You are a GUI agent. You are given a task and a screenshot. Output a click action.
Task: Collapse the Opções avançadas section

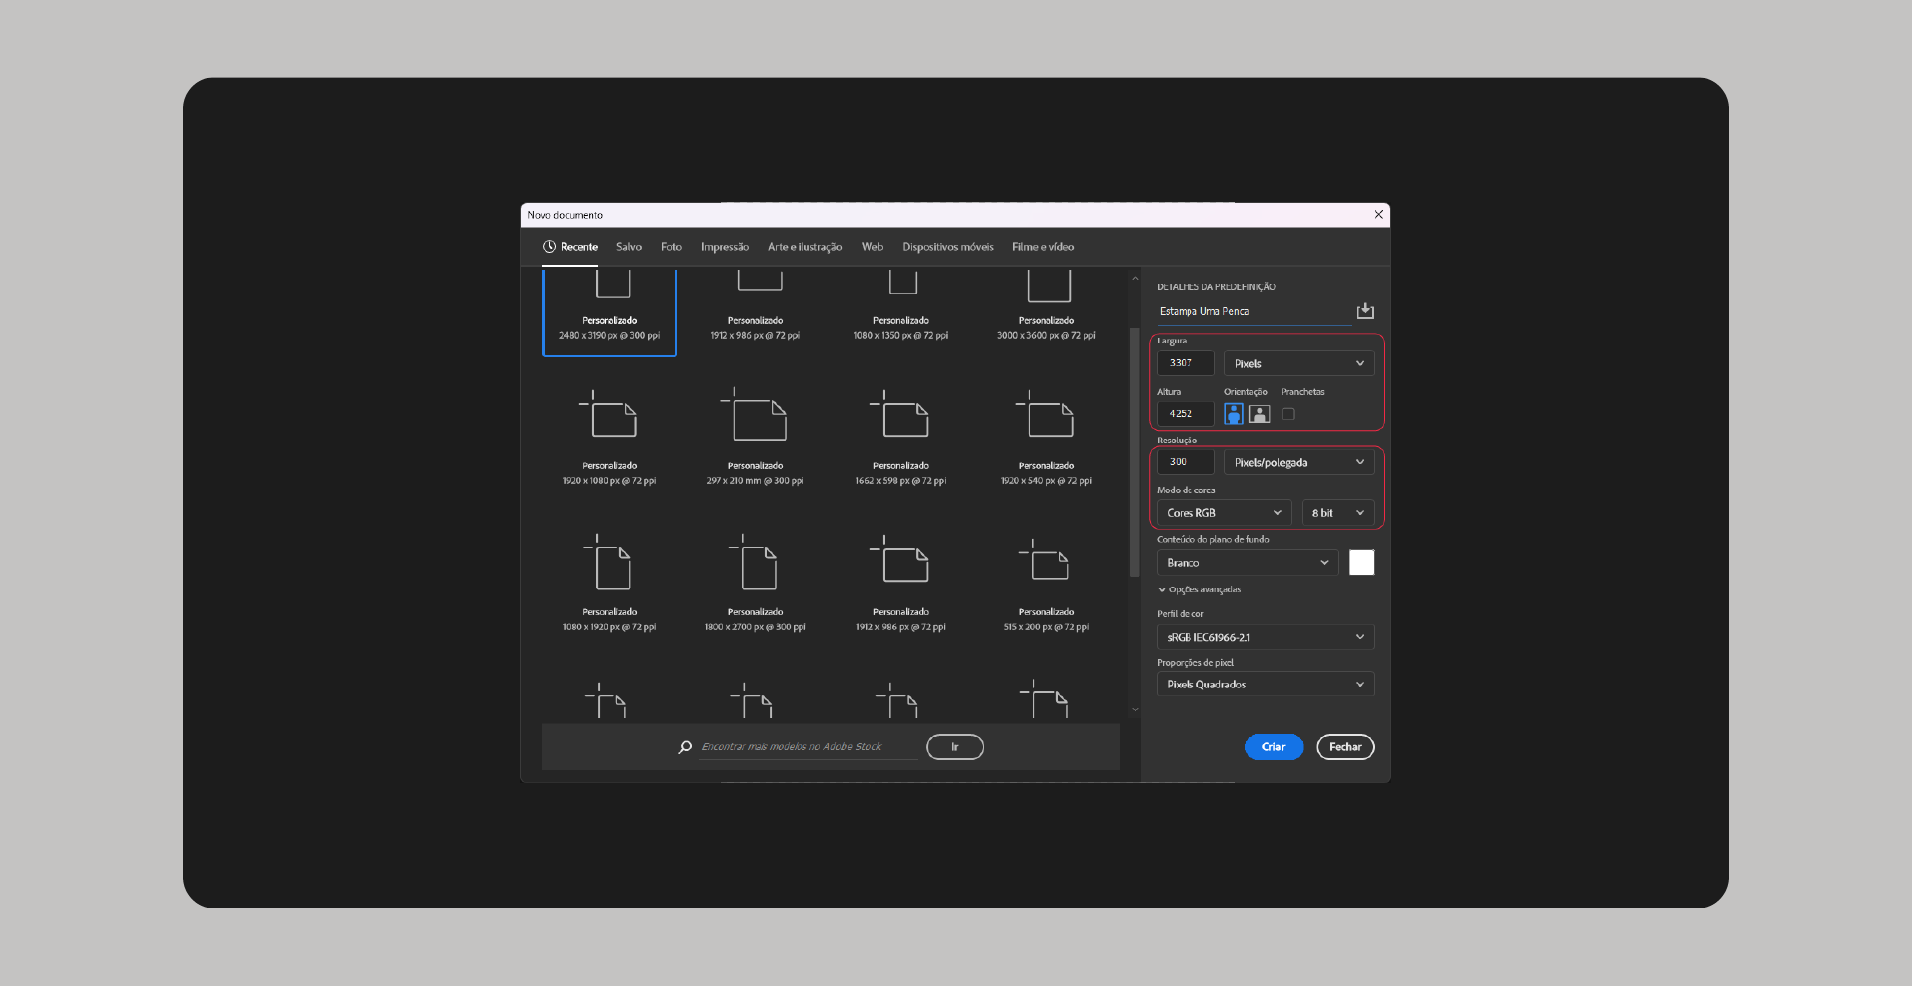click(x=1200, y=589)
